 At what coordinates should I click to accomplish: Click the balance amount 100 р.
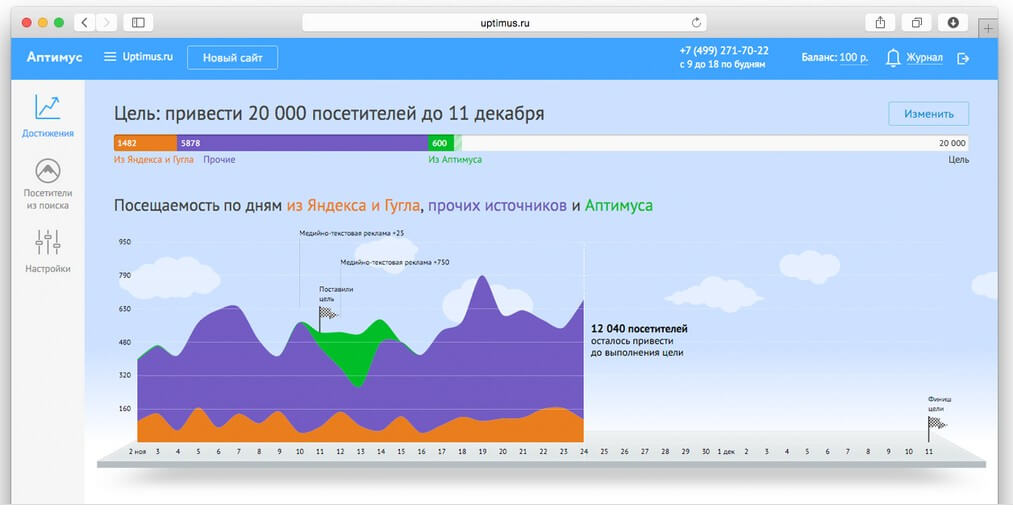[x=854, y=58]
